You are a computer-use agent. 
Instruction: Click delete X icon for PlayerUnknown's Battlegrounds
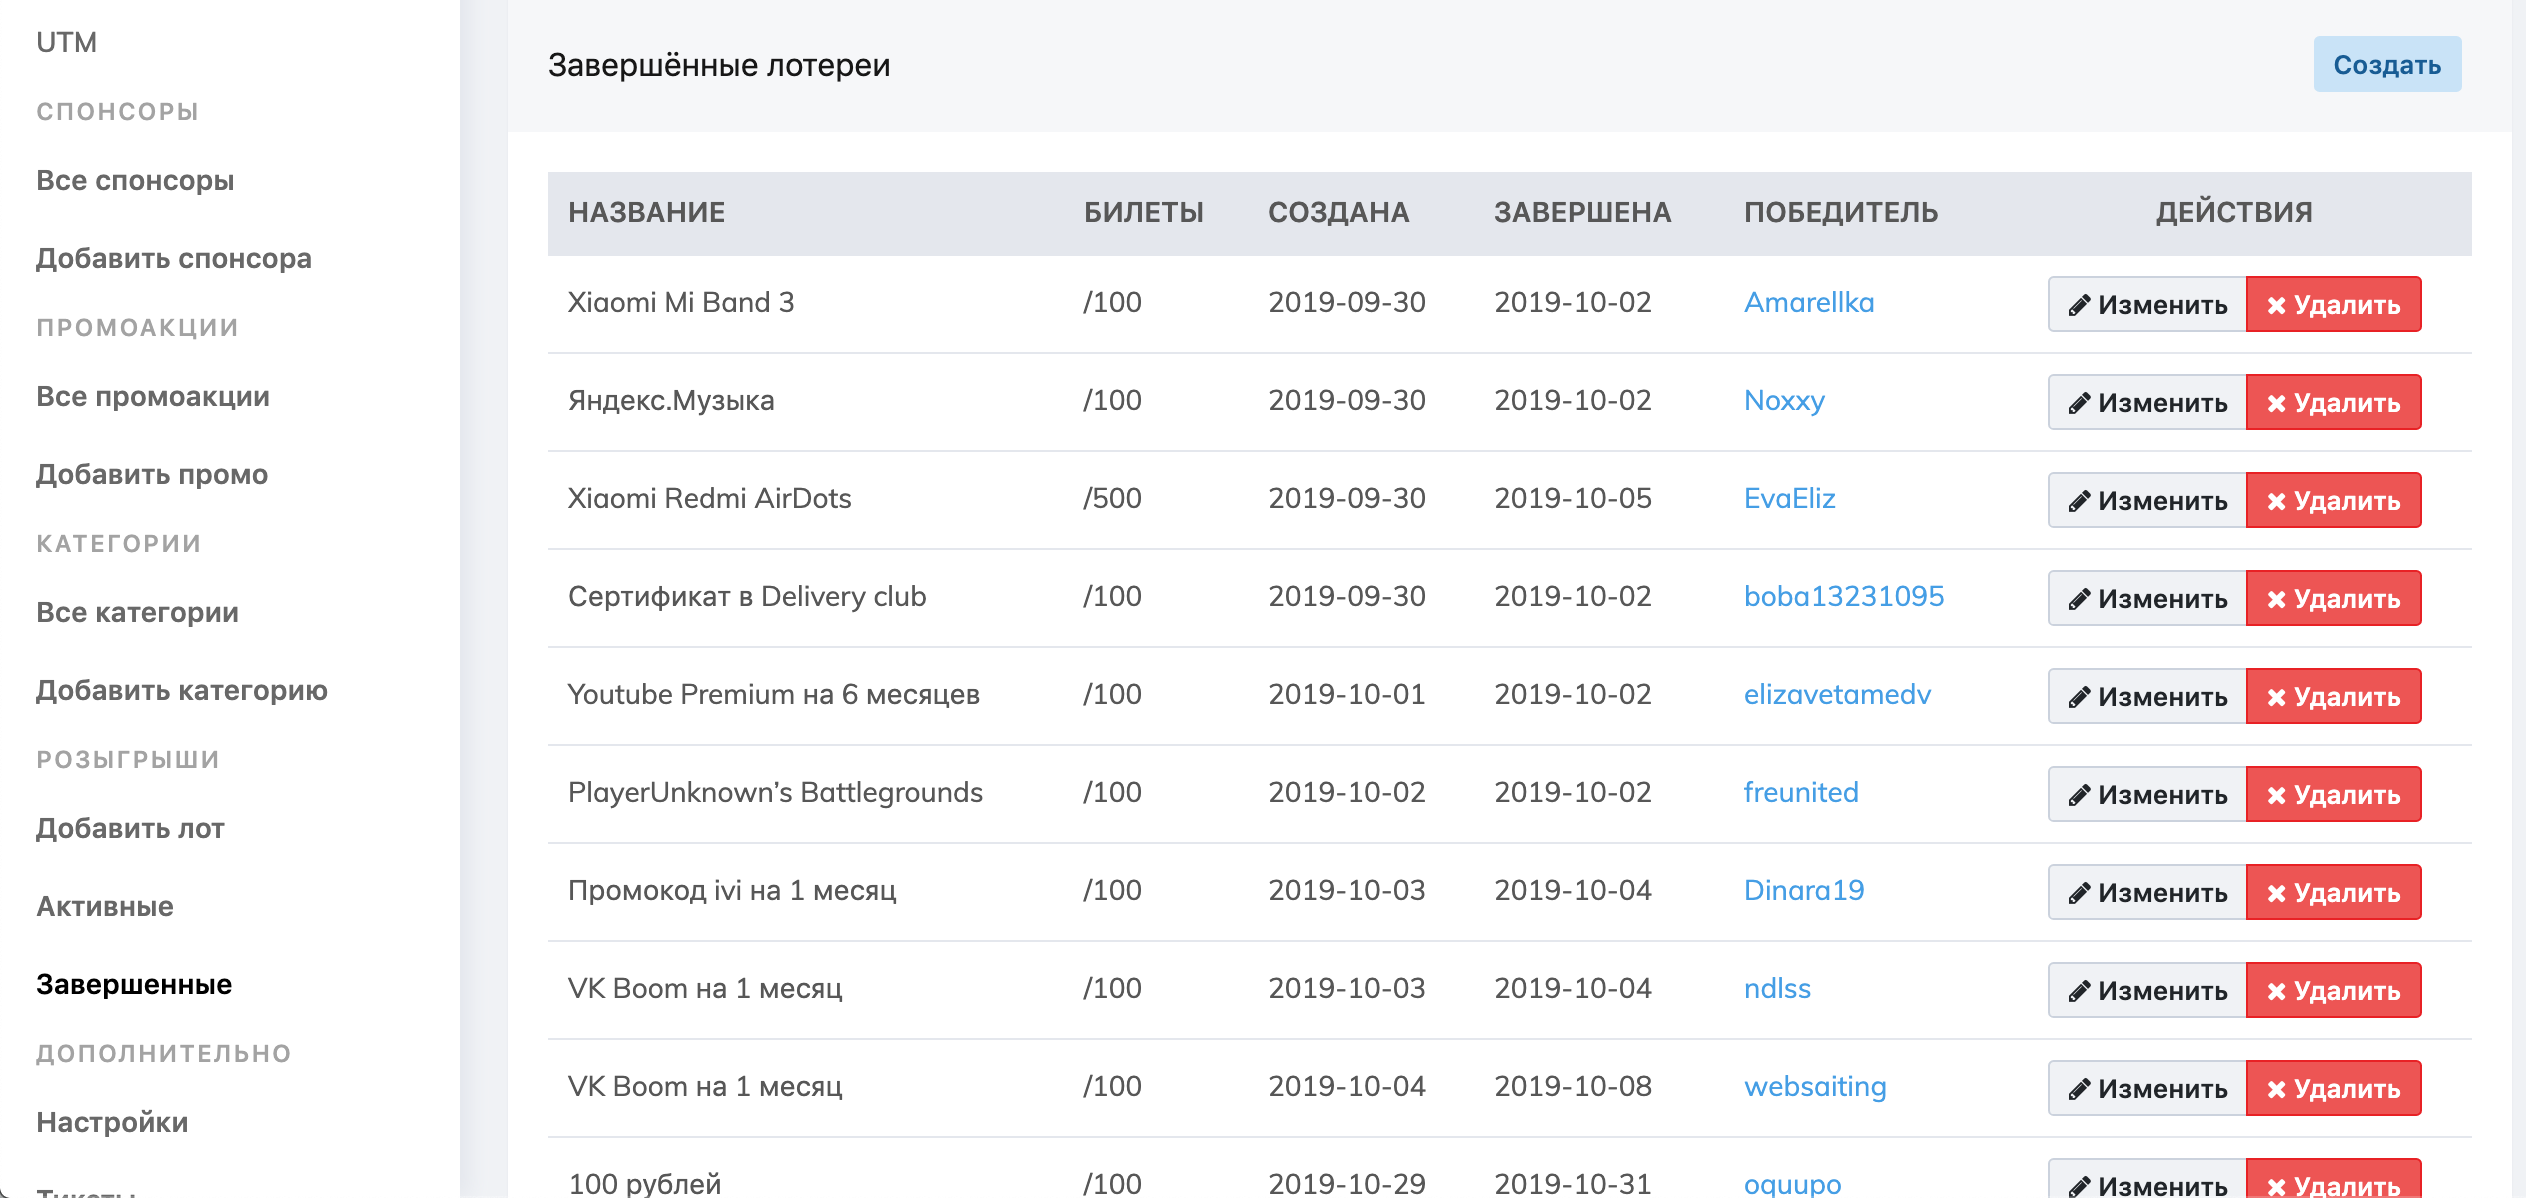point(2276,795)
